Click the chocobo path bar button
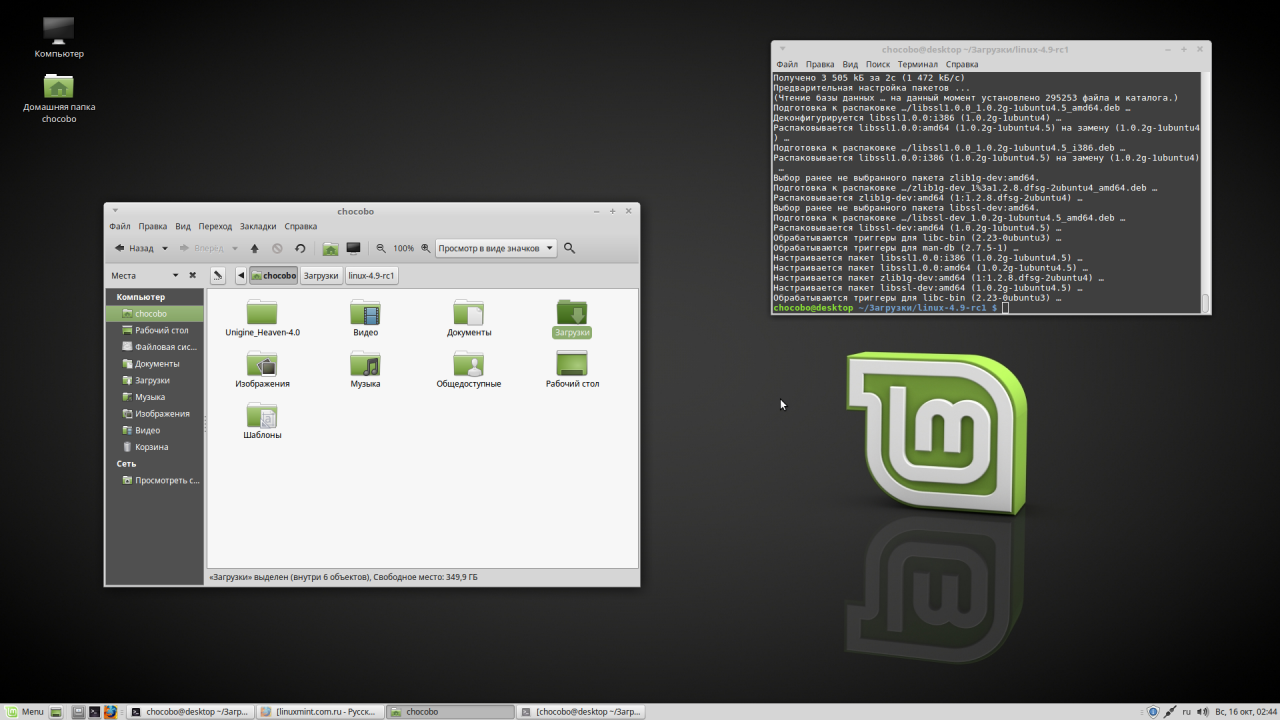The width and height of the screenshot is (1280, 720). (x=273, y=275)
